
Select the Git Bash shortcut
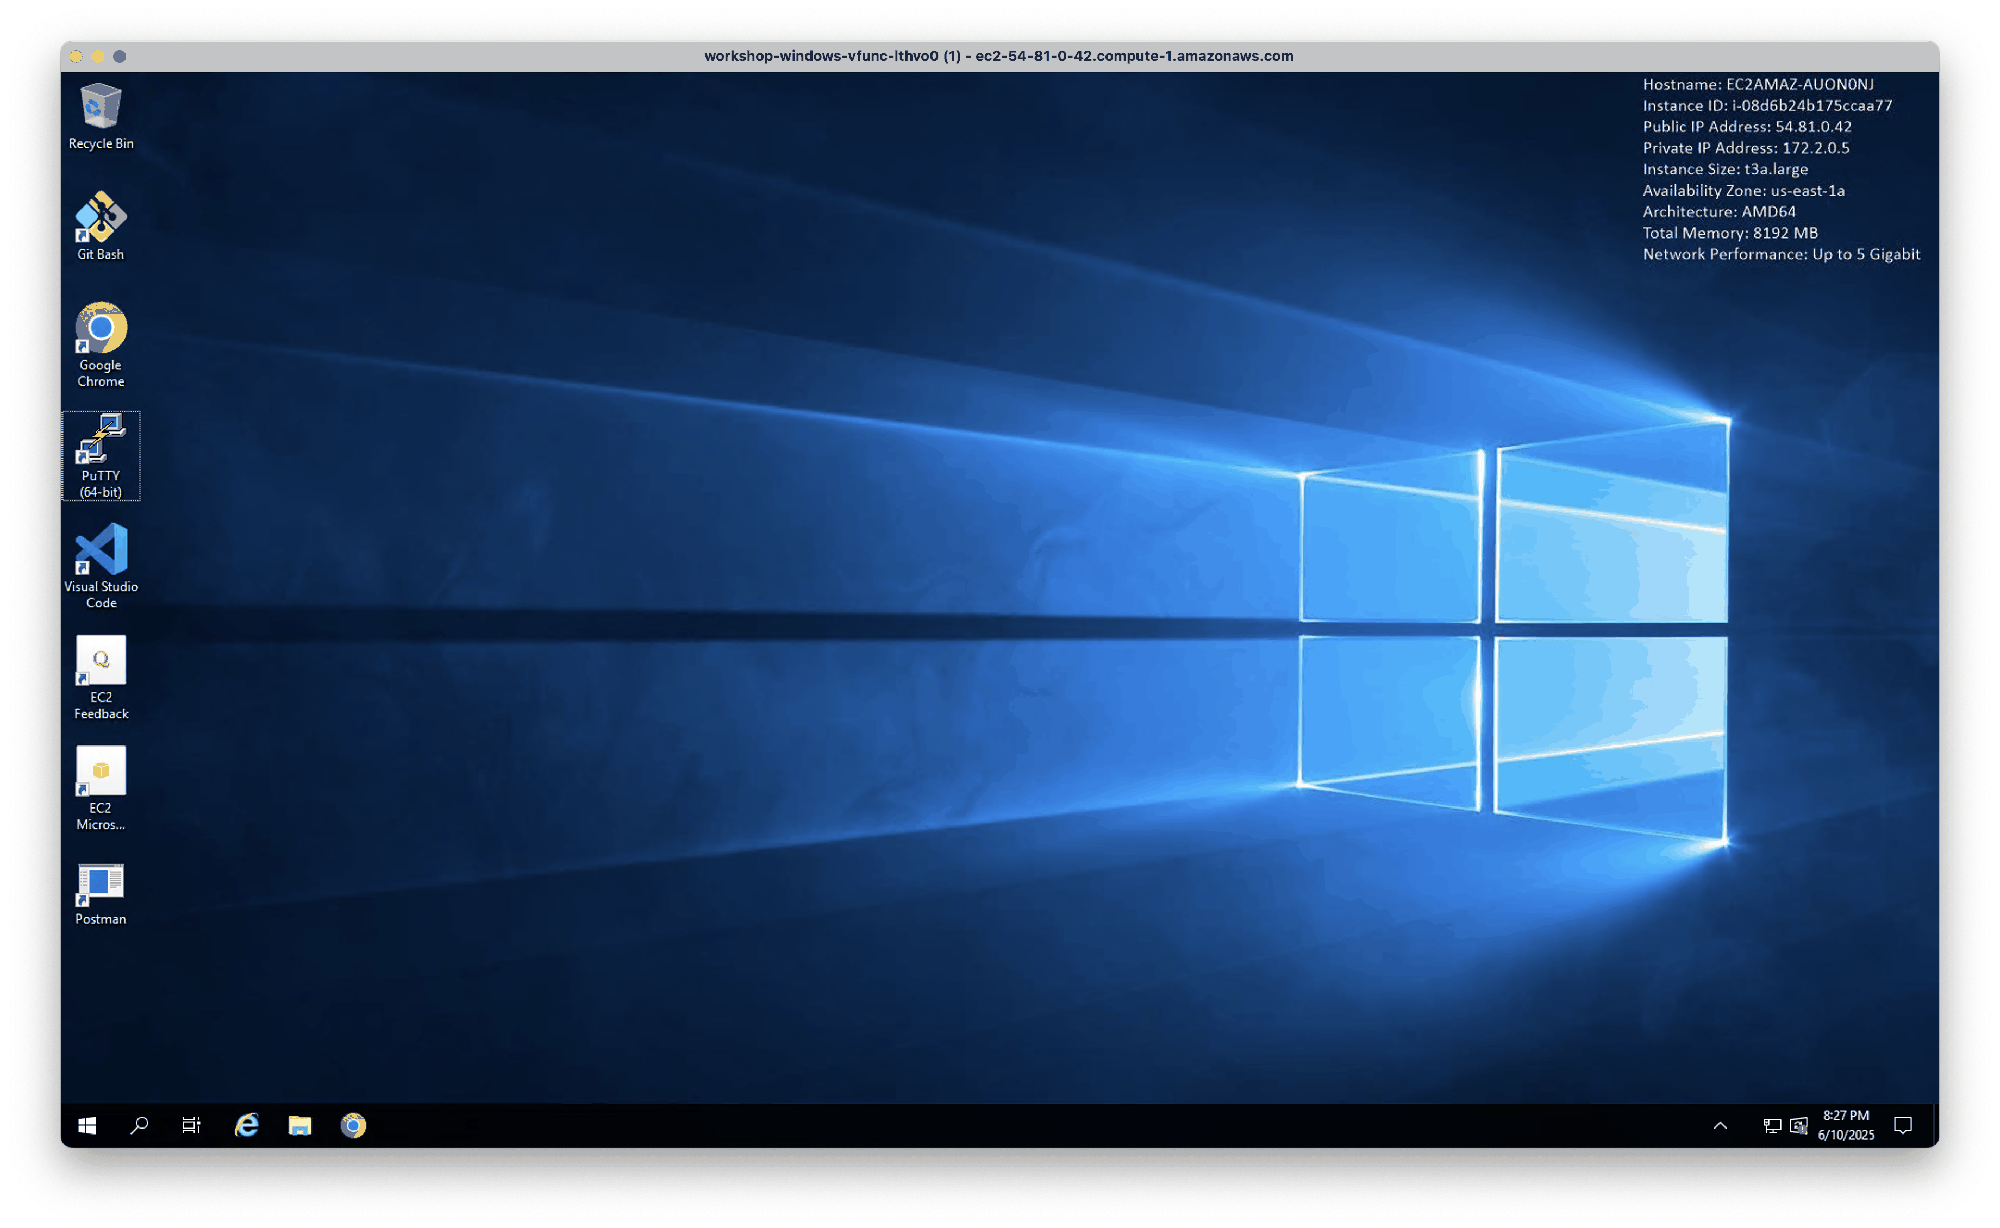101,227
